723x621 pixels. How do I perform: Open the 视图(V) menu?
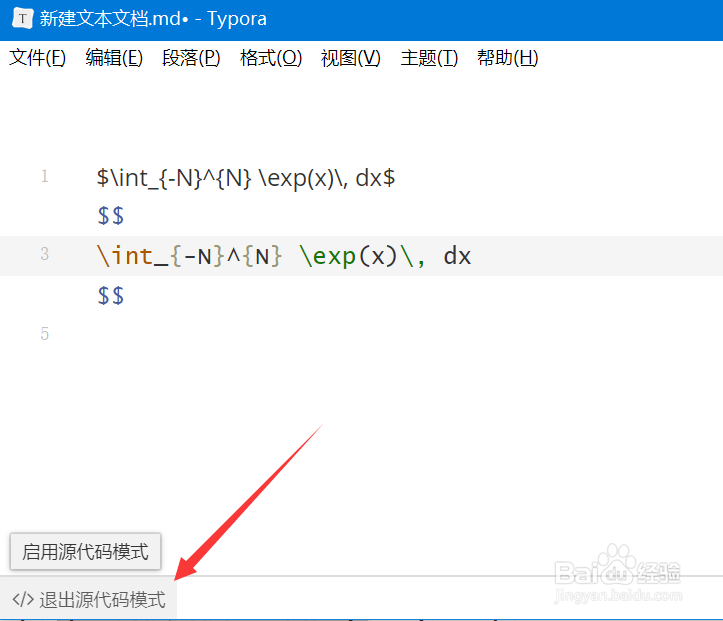[x=350, y=58]
